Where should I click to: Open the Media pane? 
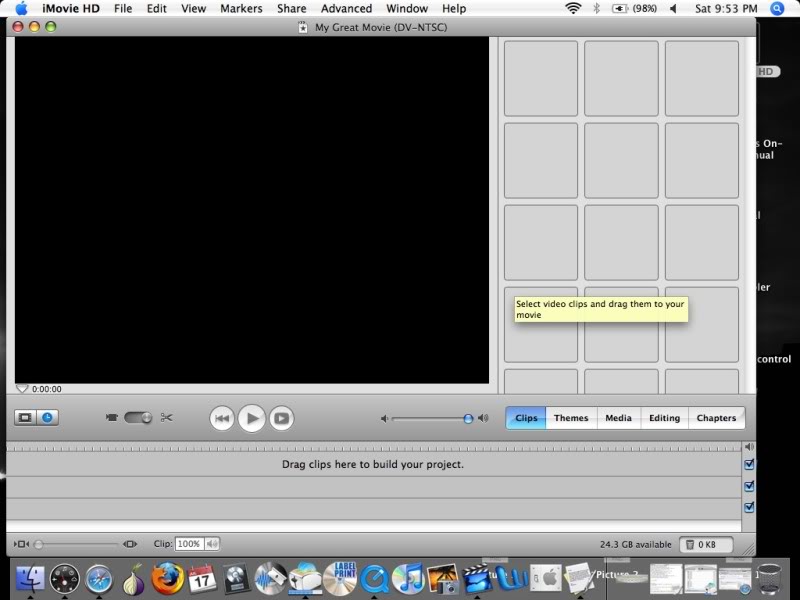(618, 418)
